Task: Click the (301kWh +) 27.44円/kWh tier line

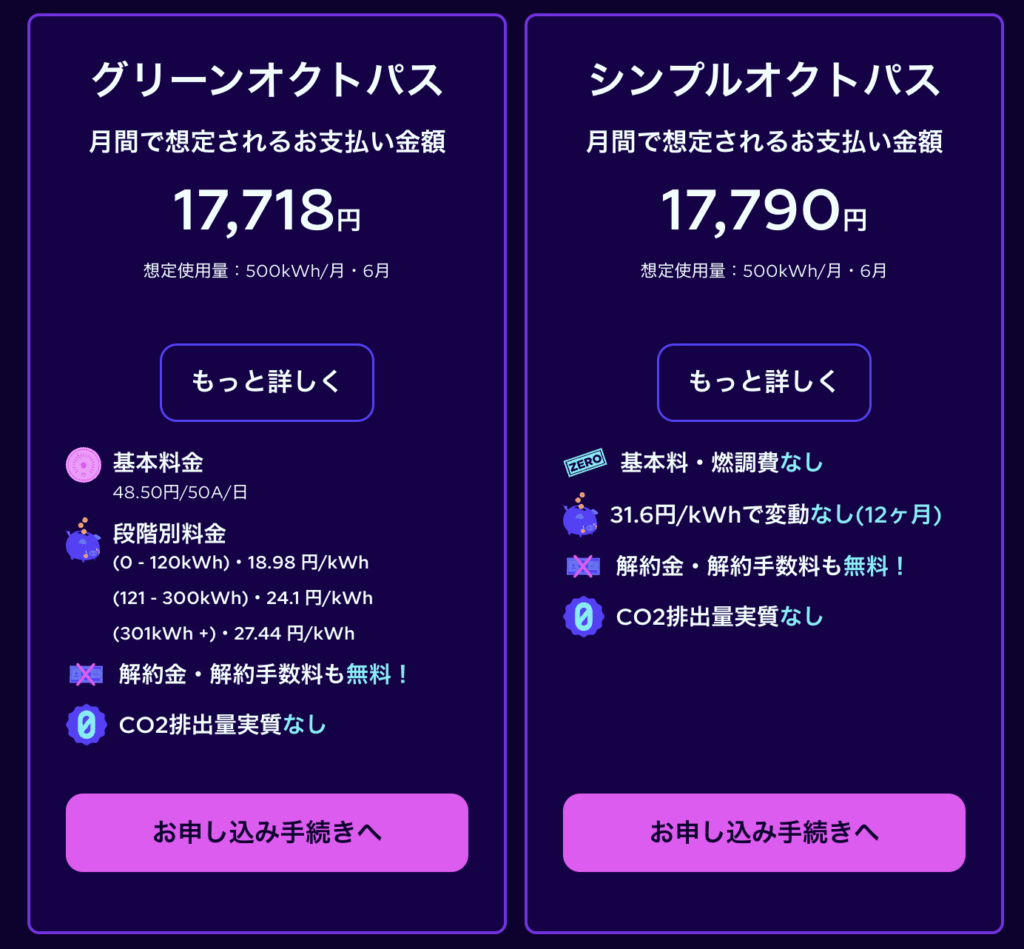Action: click(234, 634)
